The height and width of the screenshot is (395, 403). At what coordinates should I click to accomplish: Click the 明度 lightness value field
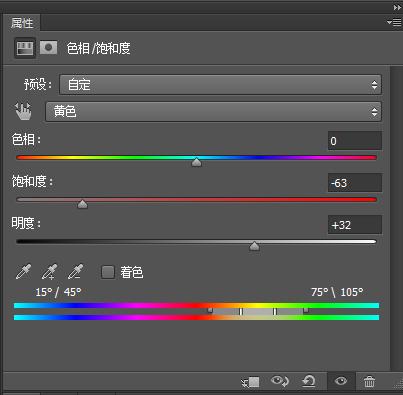[355, 225]
